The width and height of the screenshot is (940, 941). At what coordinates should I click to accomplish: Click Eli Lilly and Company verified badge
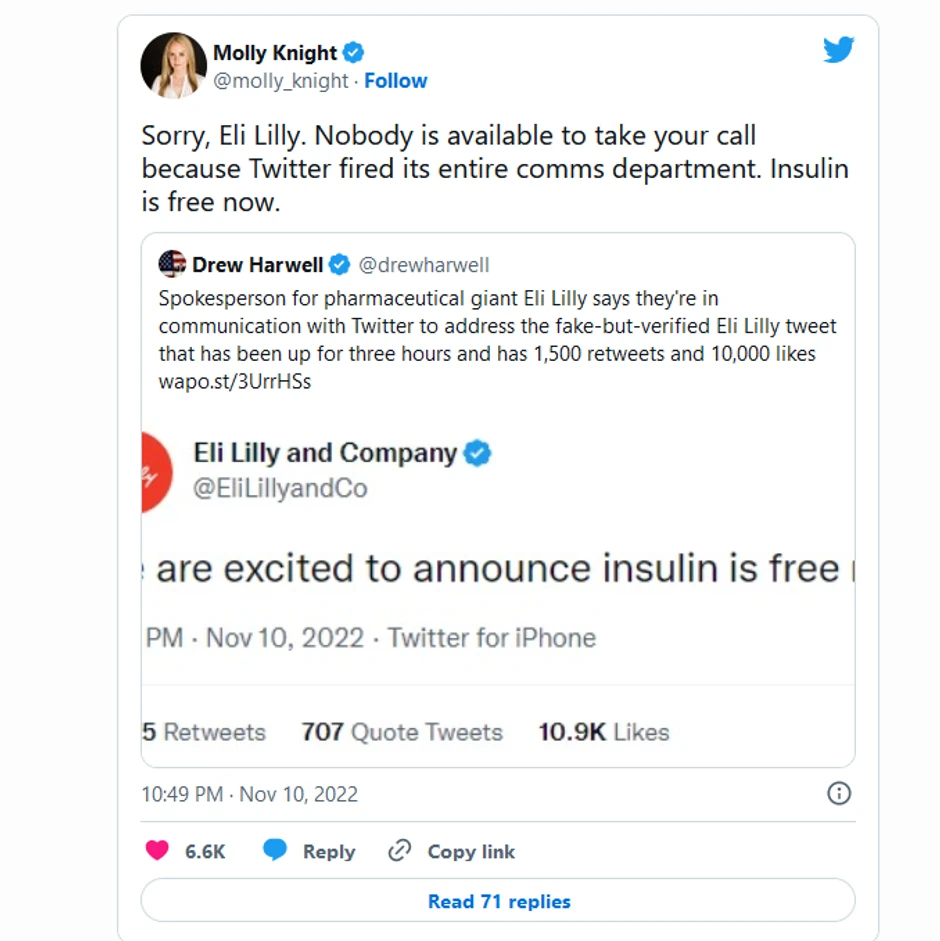(x=478, y=453)
